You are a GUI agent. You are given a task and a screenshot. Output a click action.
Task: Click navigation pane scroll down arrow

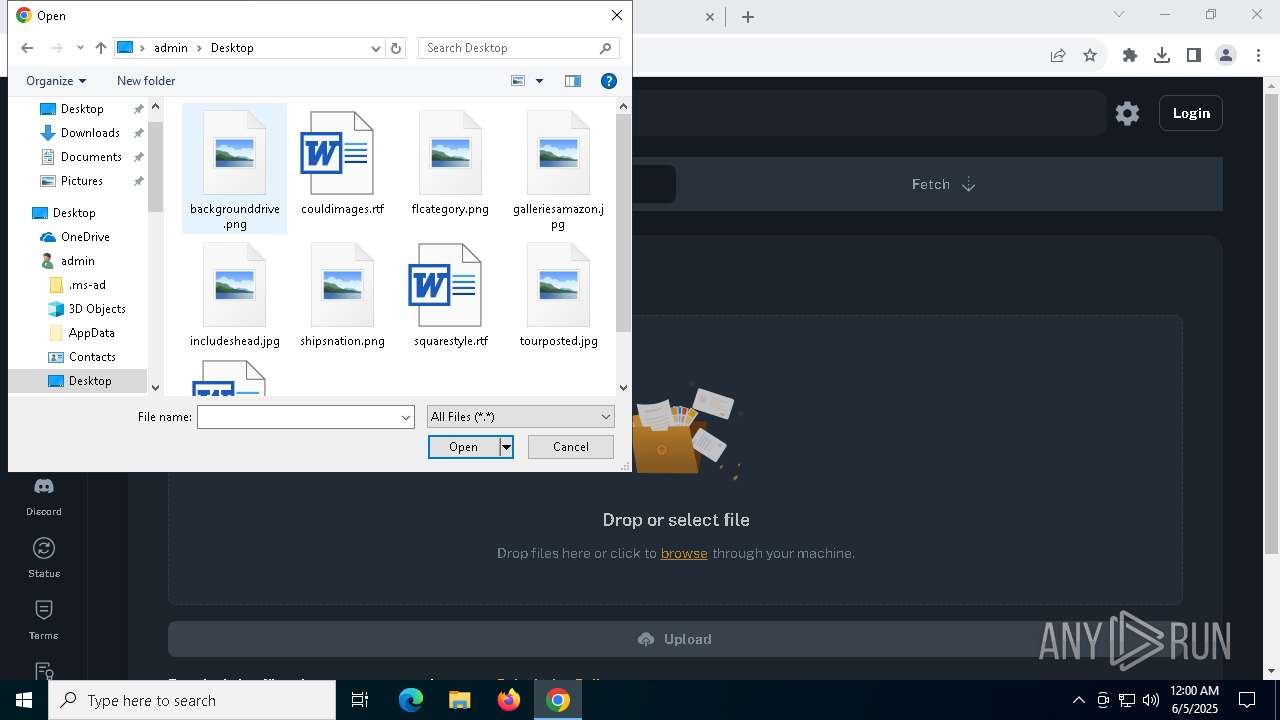[155, 388]
